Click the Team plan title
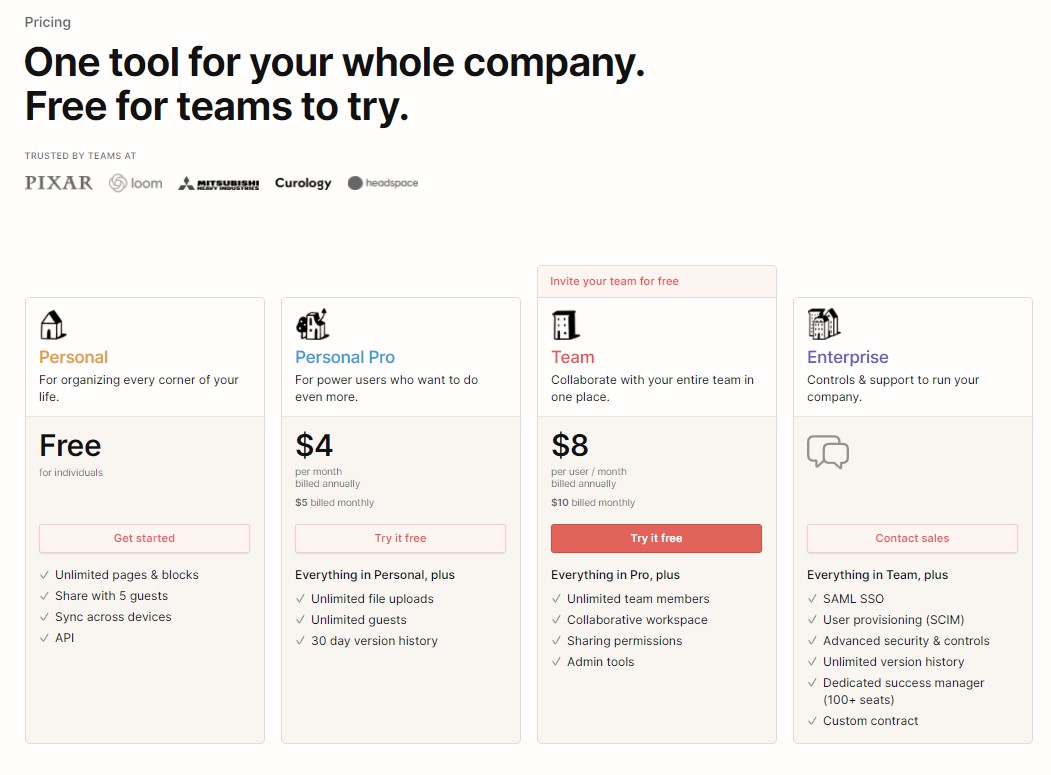The width and height of the screenshot is (1051, 775). [x=573, y=357]
